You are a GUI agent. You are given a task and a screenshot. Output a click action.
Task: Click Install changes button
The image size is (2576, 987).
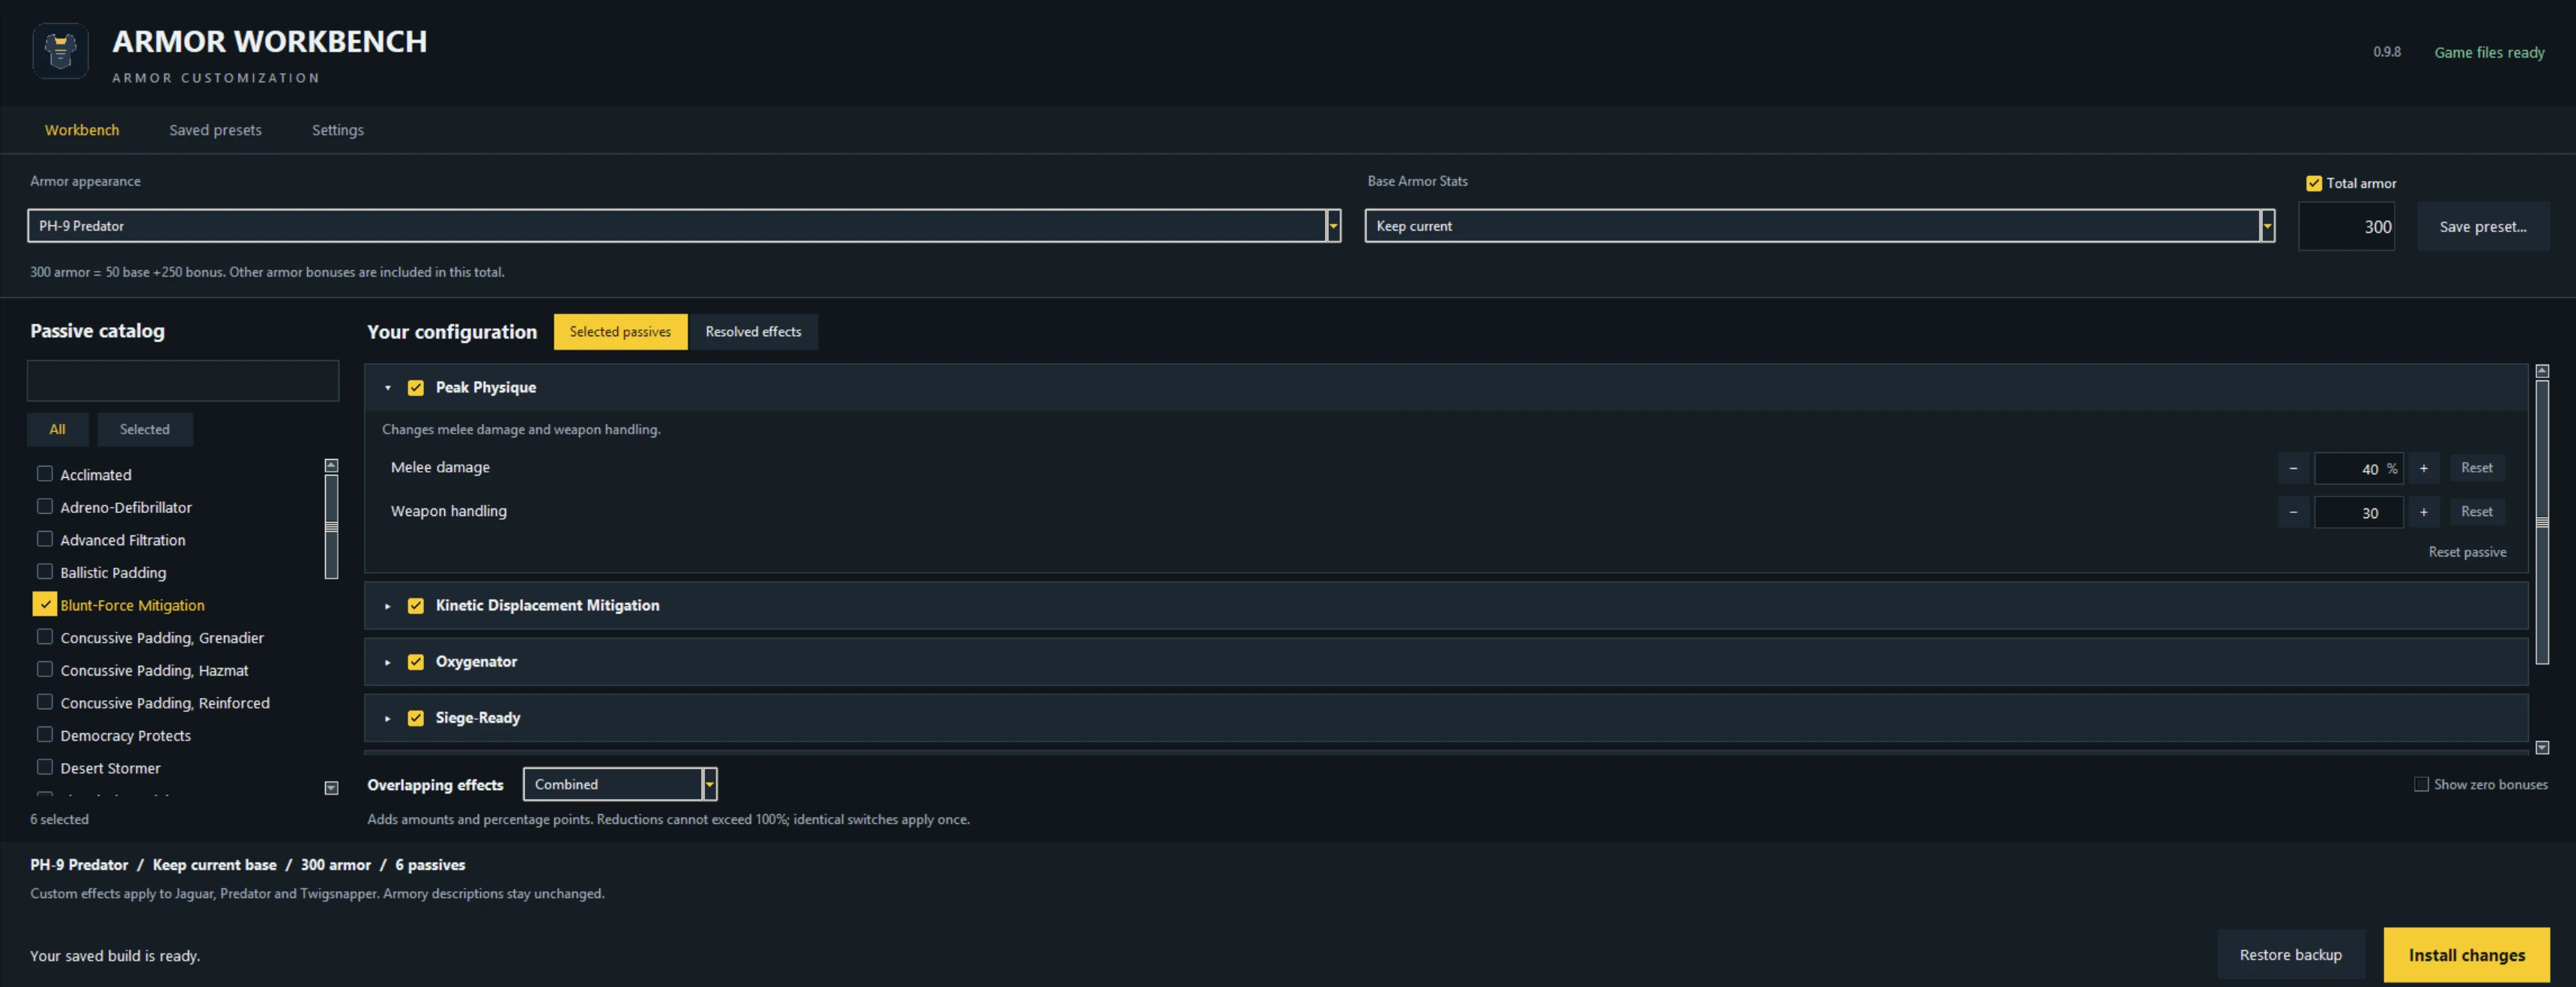2466,955
